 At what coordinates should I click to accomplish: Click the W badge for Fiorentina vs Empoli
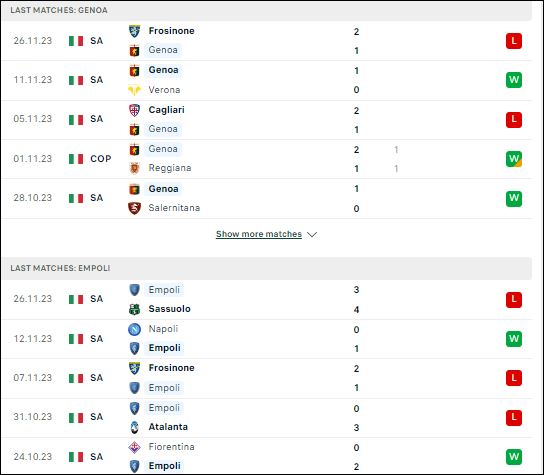pos(514,457)
